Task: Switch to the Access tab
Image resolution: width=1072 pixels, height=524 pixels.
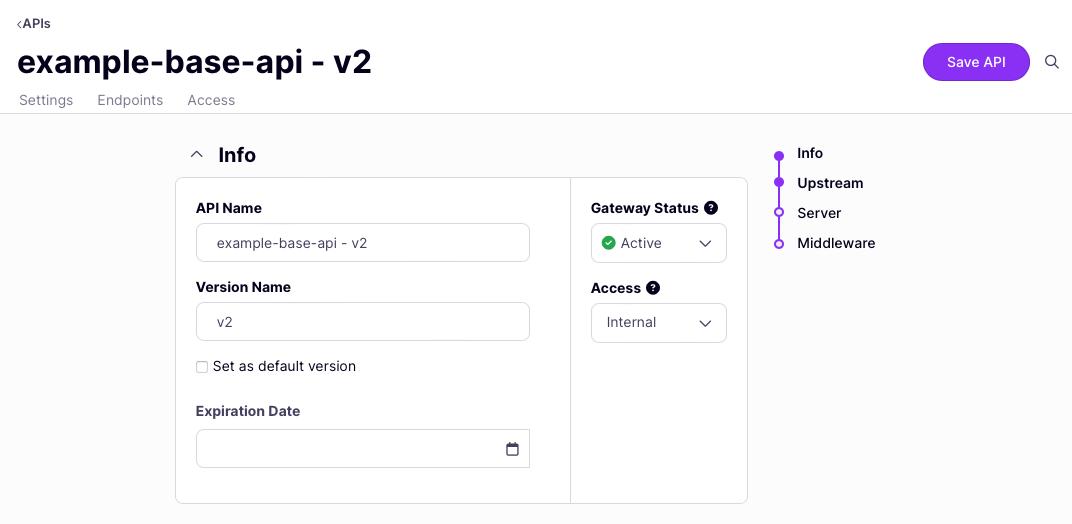Action: pyautogui.click(x=211, y=100)
